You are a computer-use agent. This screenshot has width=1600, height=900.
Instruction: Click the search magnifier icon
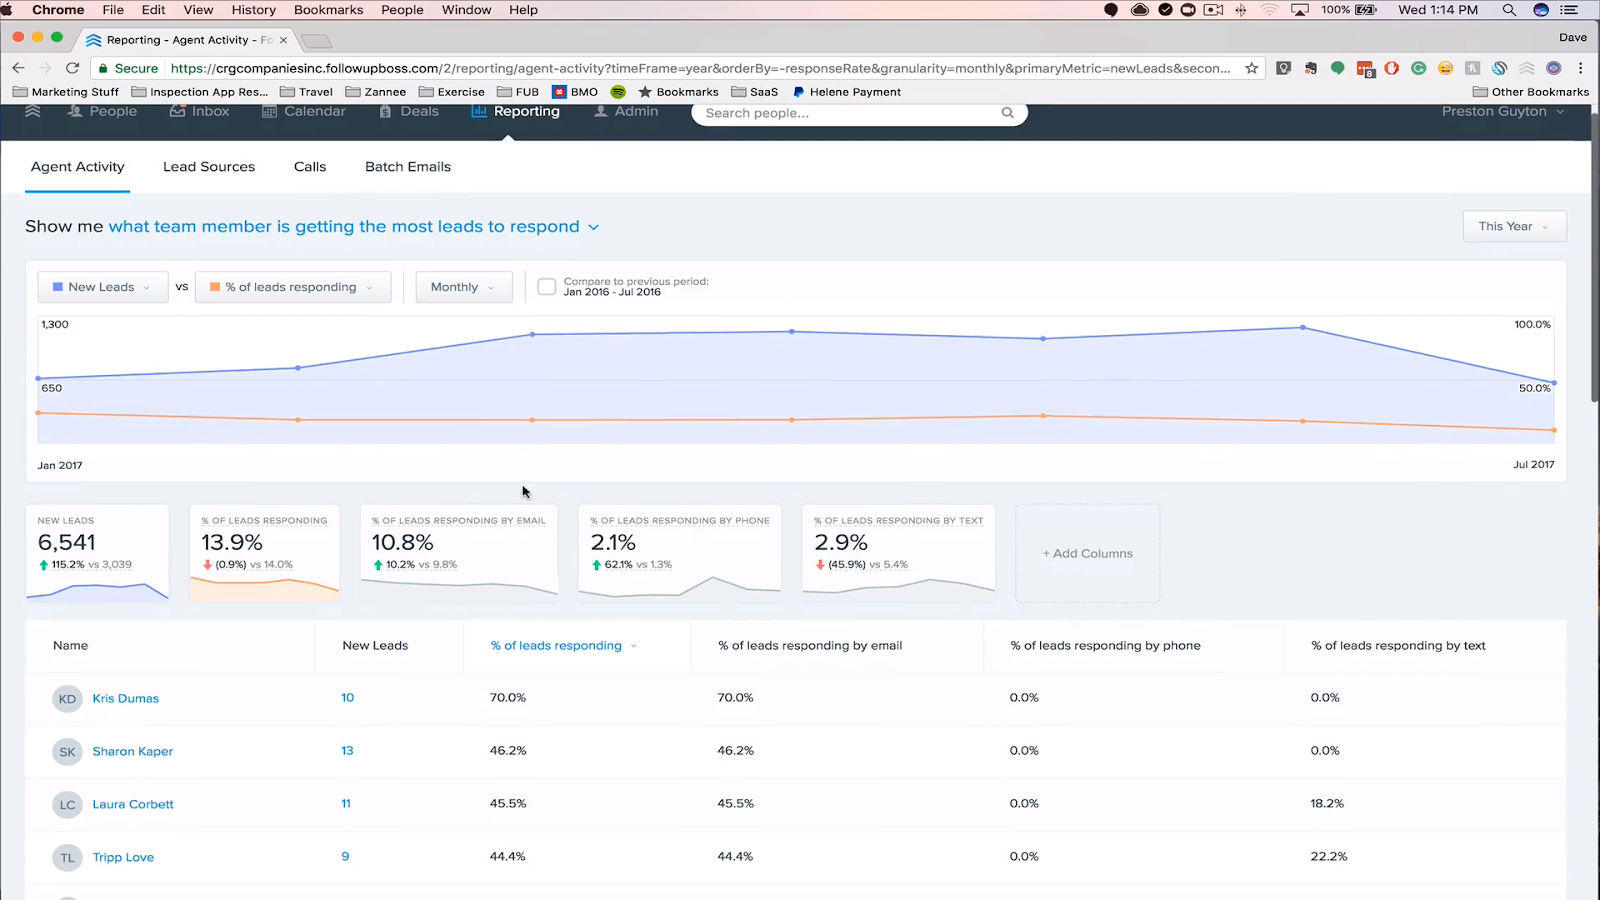coord(1007,113)
